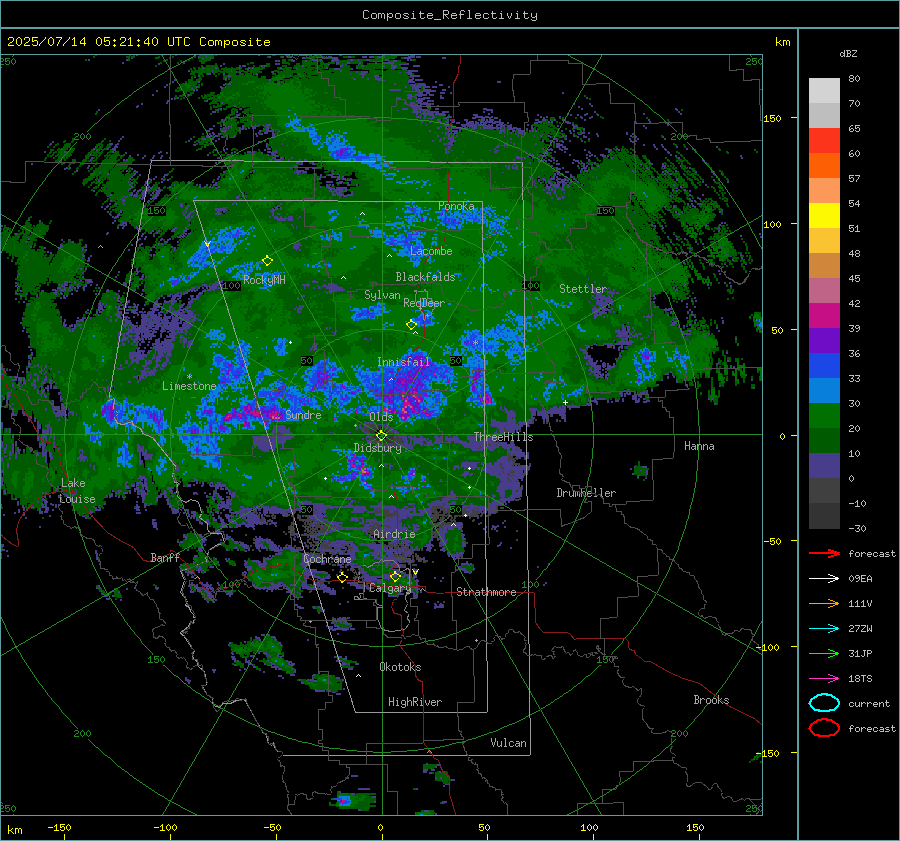Click the ThreeHills city label
Viewport: 900px width, 841px height.
point(503,437)
